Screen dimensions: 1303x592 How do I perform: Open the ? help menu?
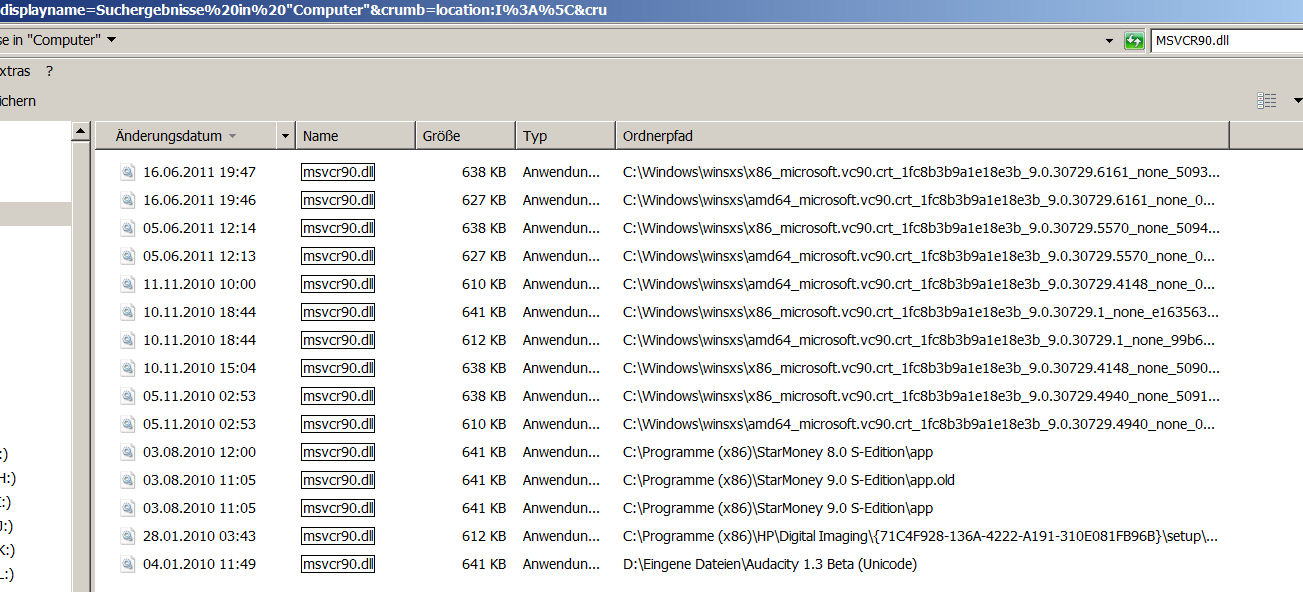point(49,71)
